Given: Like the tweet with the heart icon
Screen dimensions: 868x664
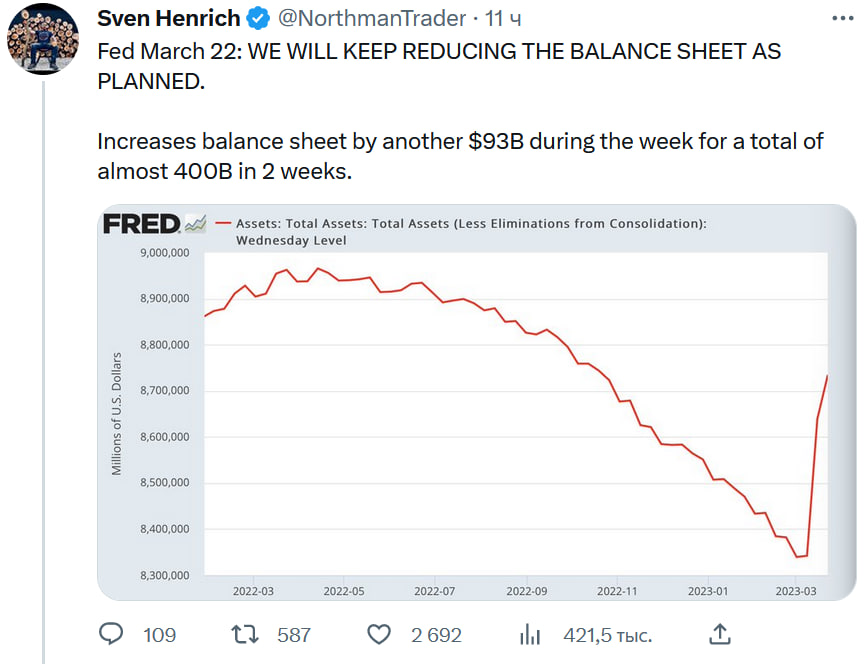Looking at the screenshot, I should [378, 634].
